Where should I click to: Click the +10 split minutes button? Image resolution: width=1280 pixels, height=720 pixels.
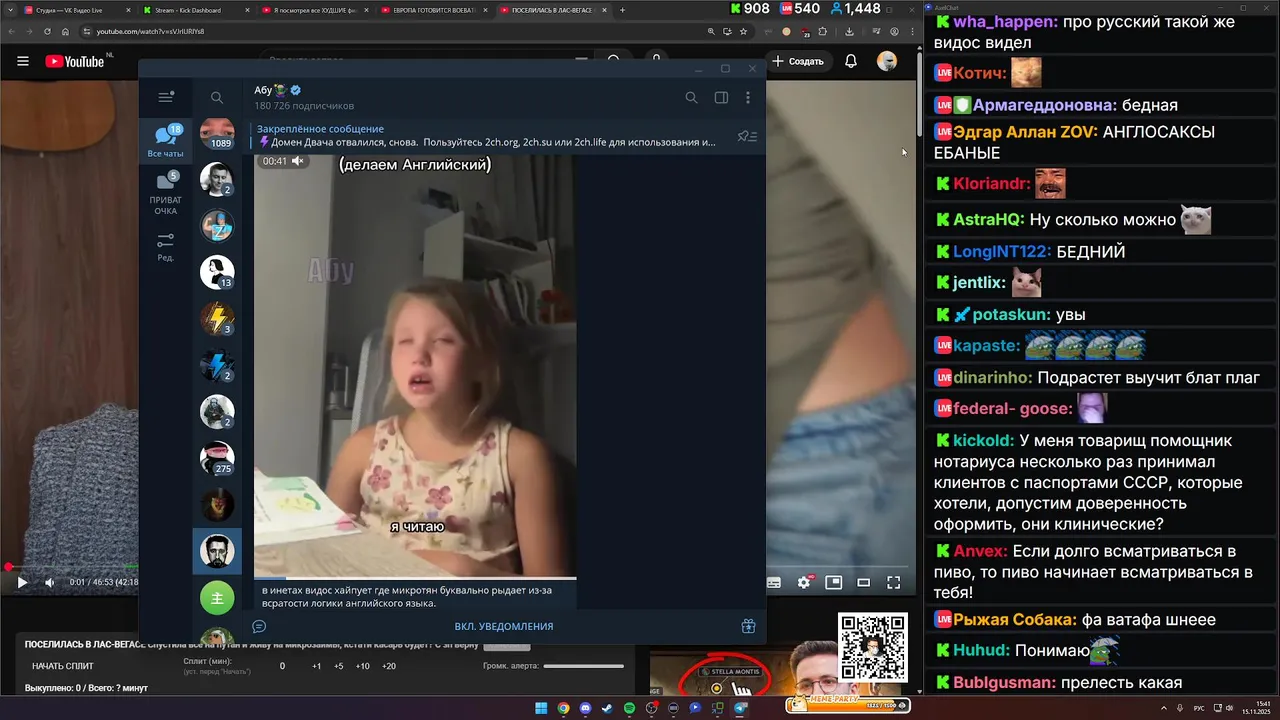(363, 666)
